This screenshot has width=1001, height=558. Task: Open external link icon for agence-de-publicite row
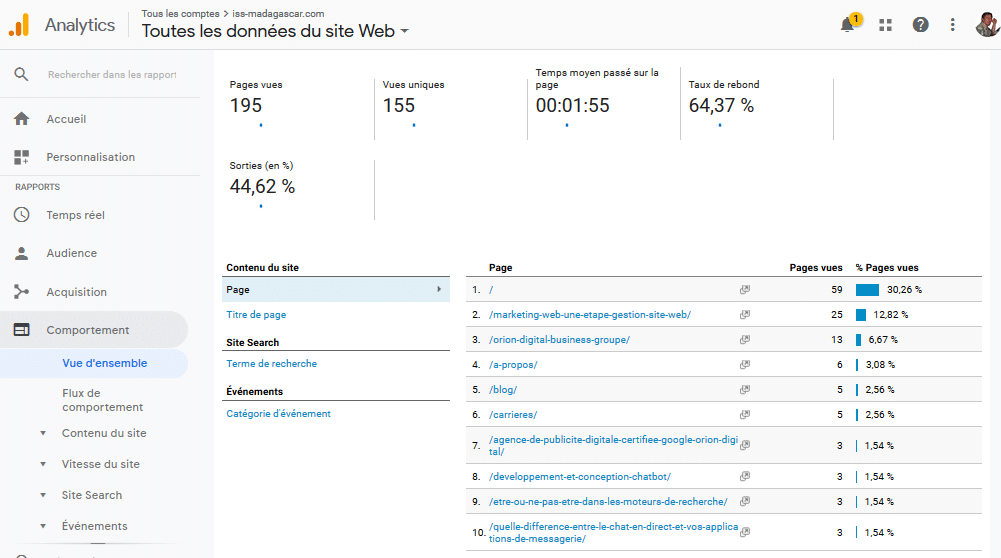pos(744,445)
